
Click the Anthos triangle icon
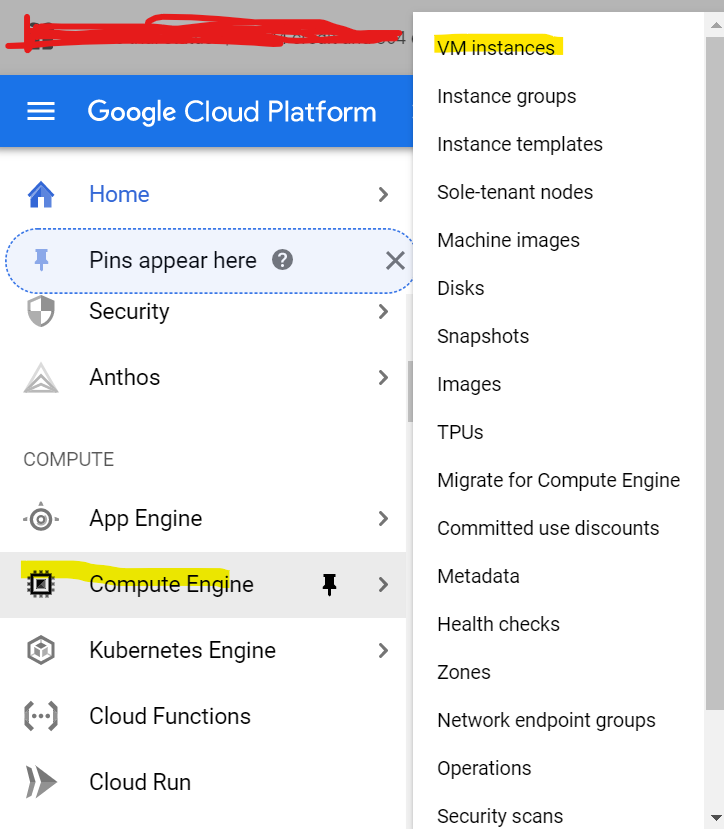(x=41, y=377)
